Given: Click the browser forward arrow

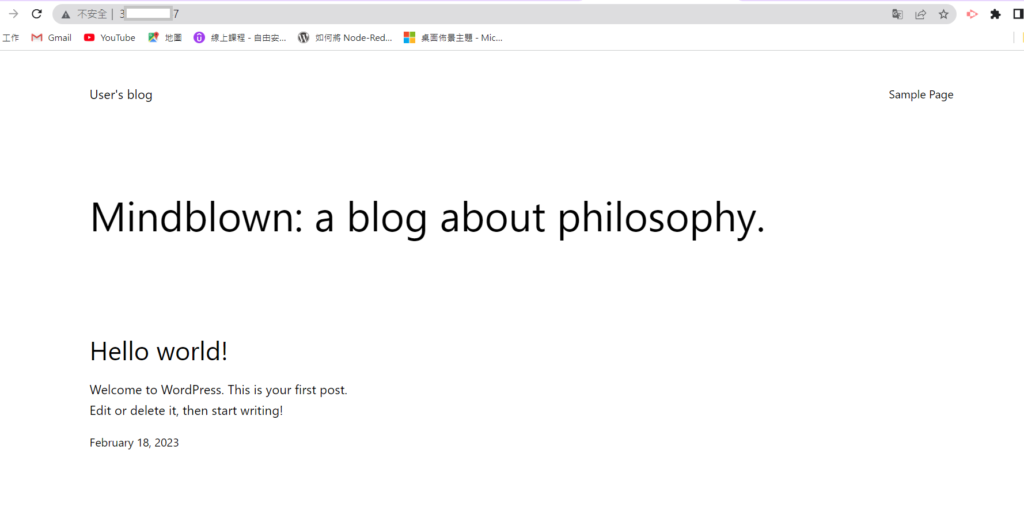Looking at the screenshot, I should (x=13, y=14).
